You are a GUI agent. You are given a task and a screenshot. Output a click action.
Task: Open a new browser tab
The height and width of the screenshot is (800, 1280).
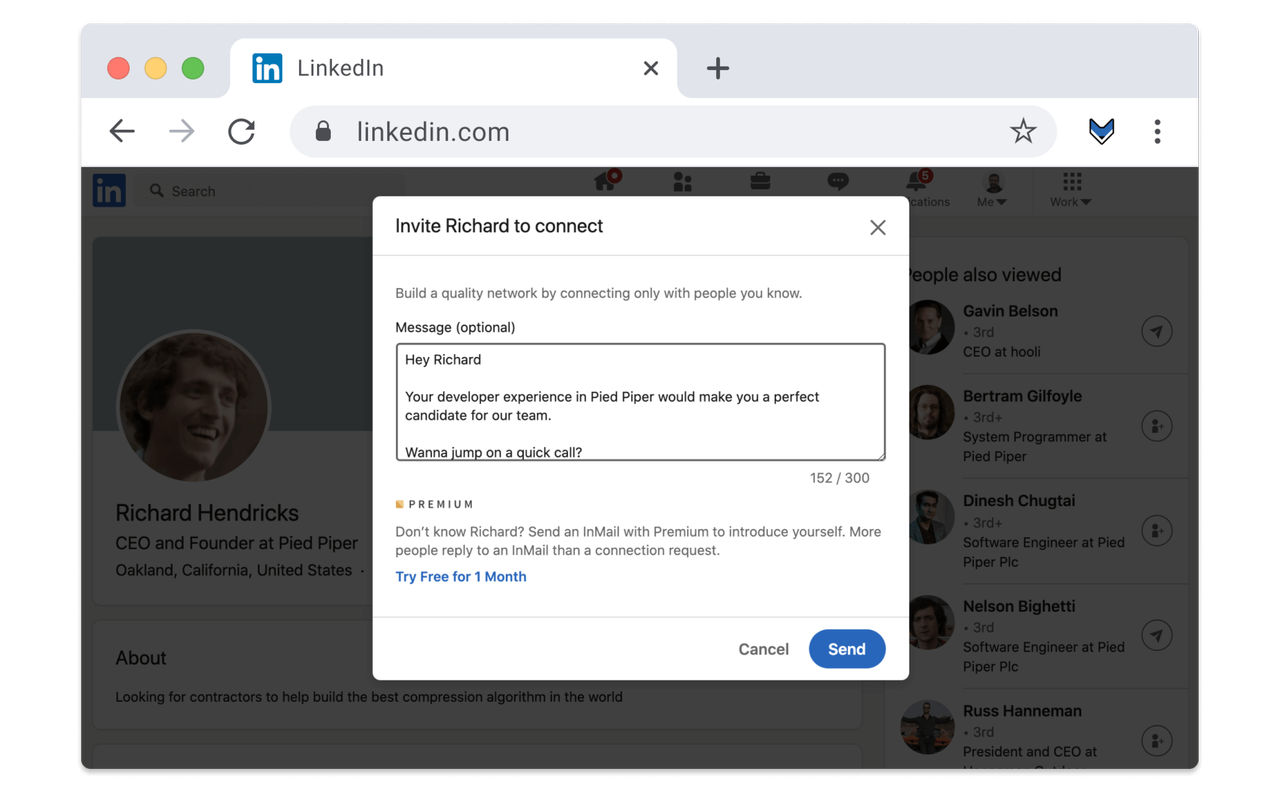[717, 68]
